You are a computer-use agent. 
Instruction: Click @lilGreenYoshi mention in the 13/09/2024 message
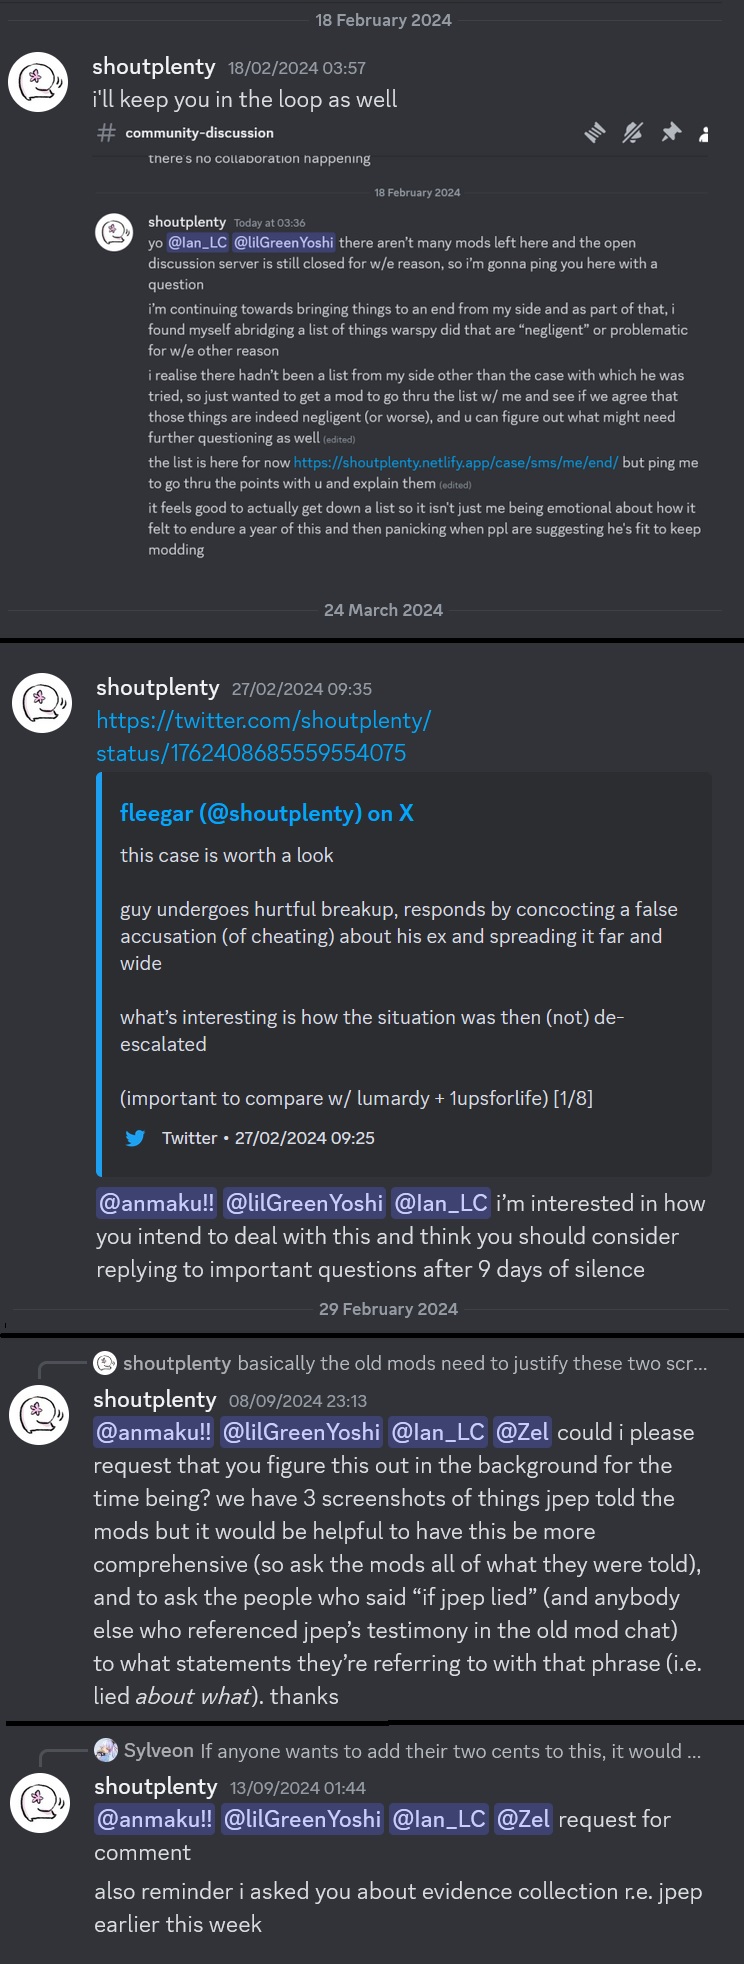302,1819
